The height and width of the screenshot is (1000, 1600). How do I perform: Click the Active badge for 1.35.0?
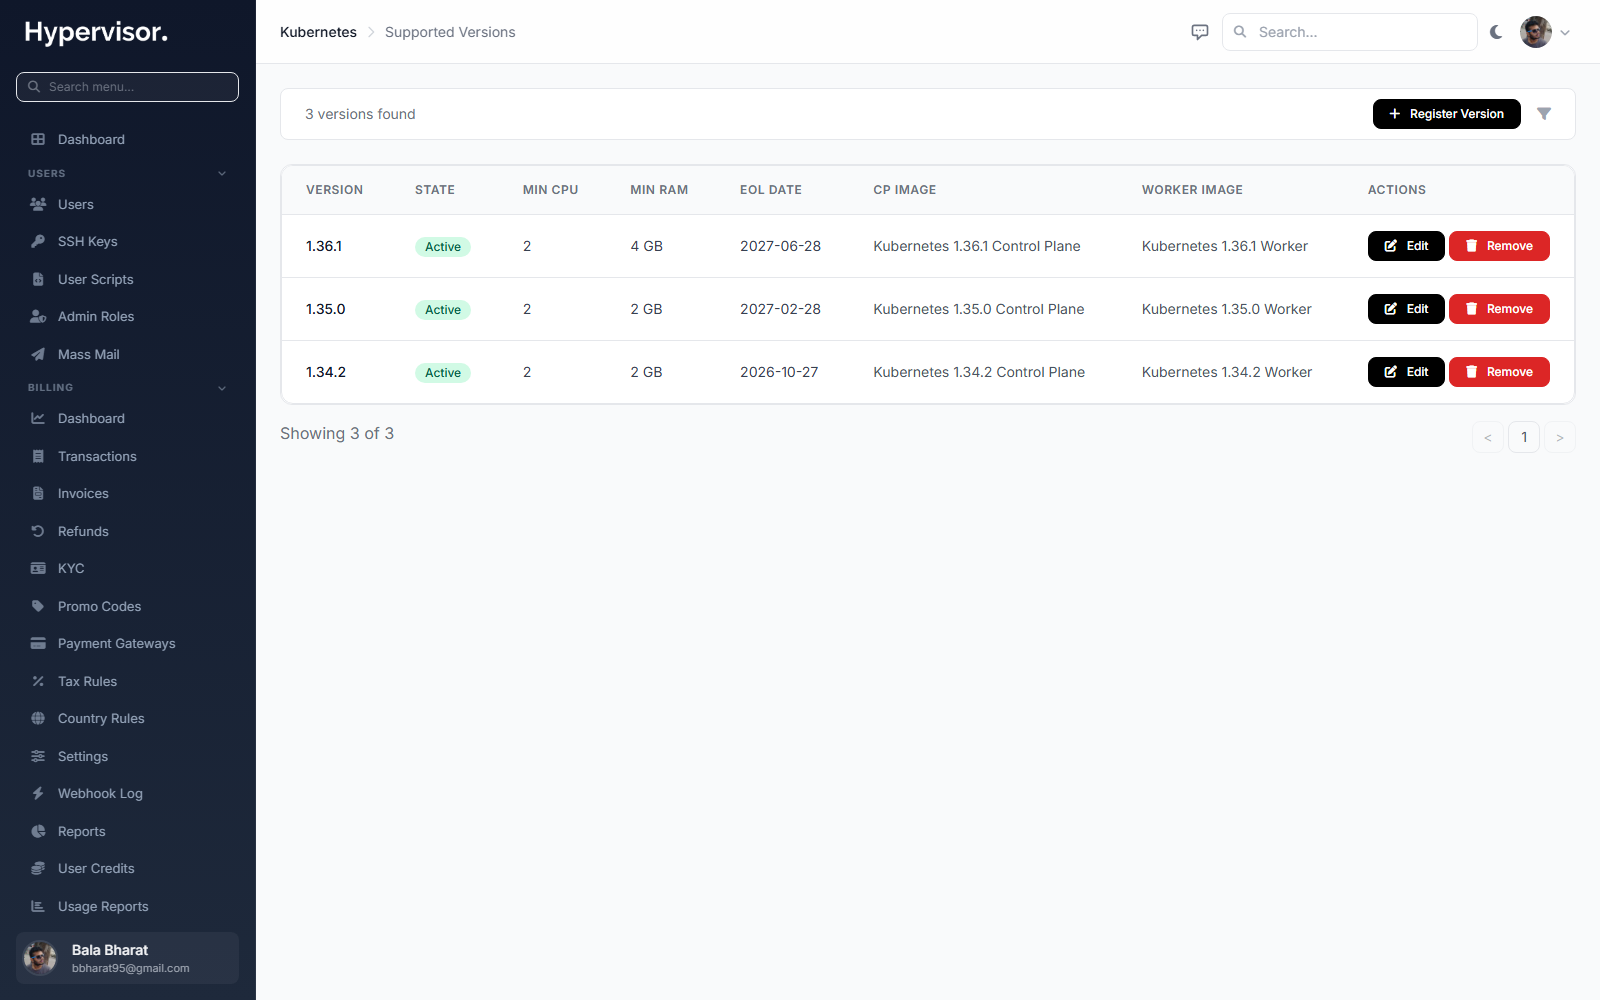coord(443,310)
